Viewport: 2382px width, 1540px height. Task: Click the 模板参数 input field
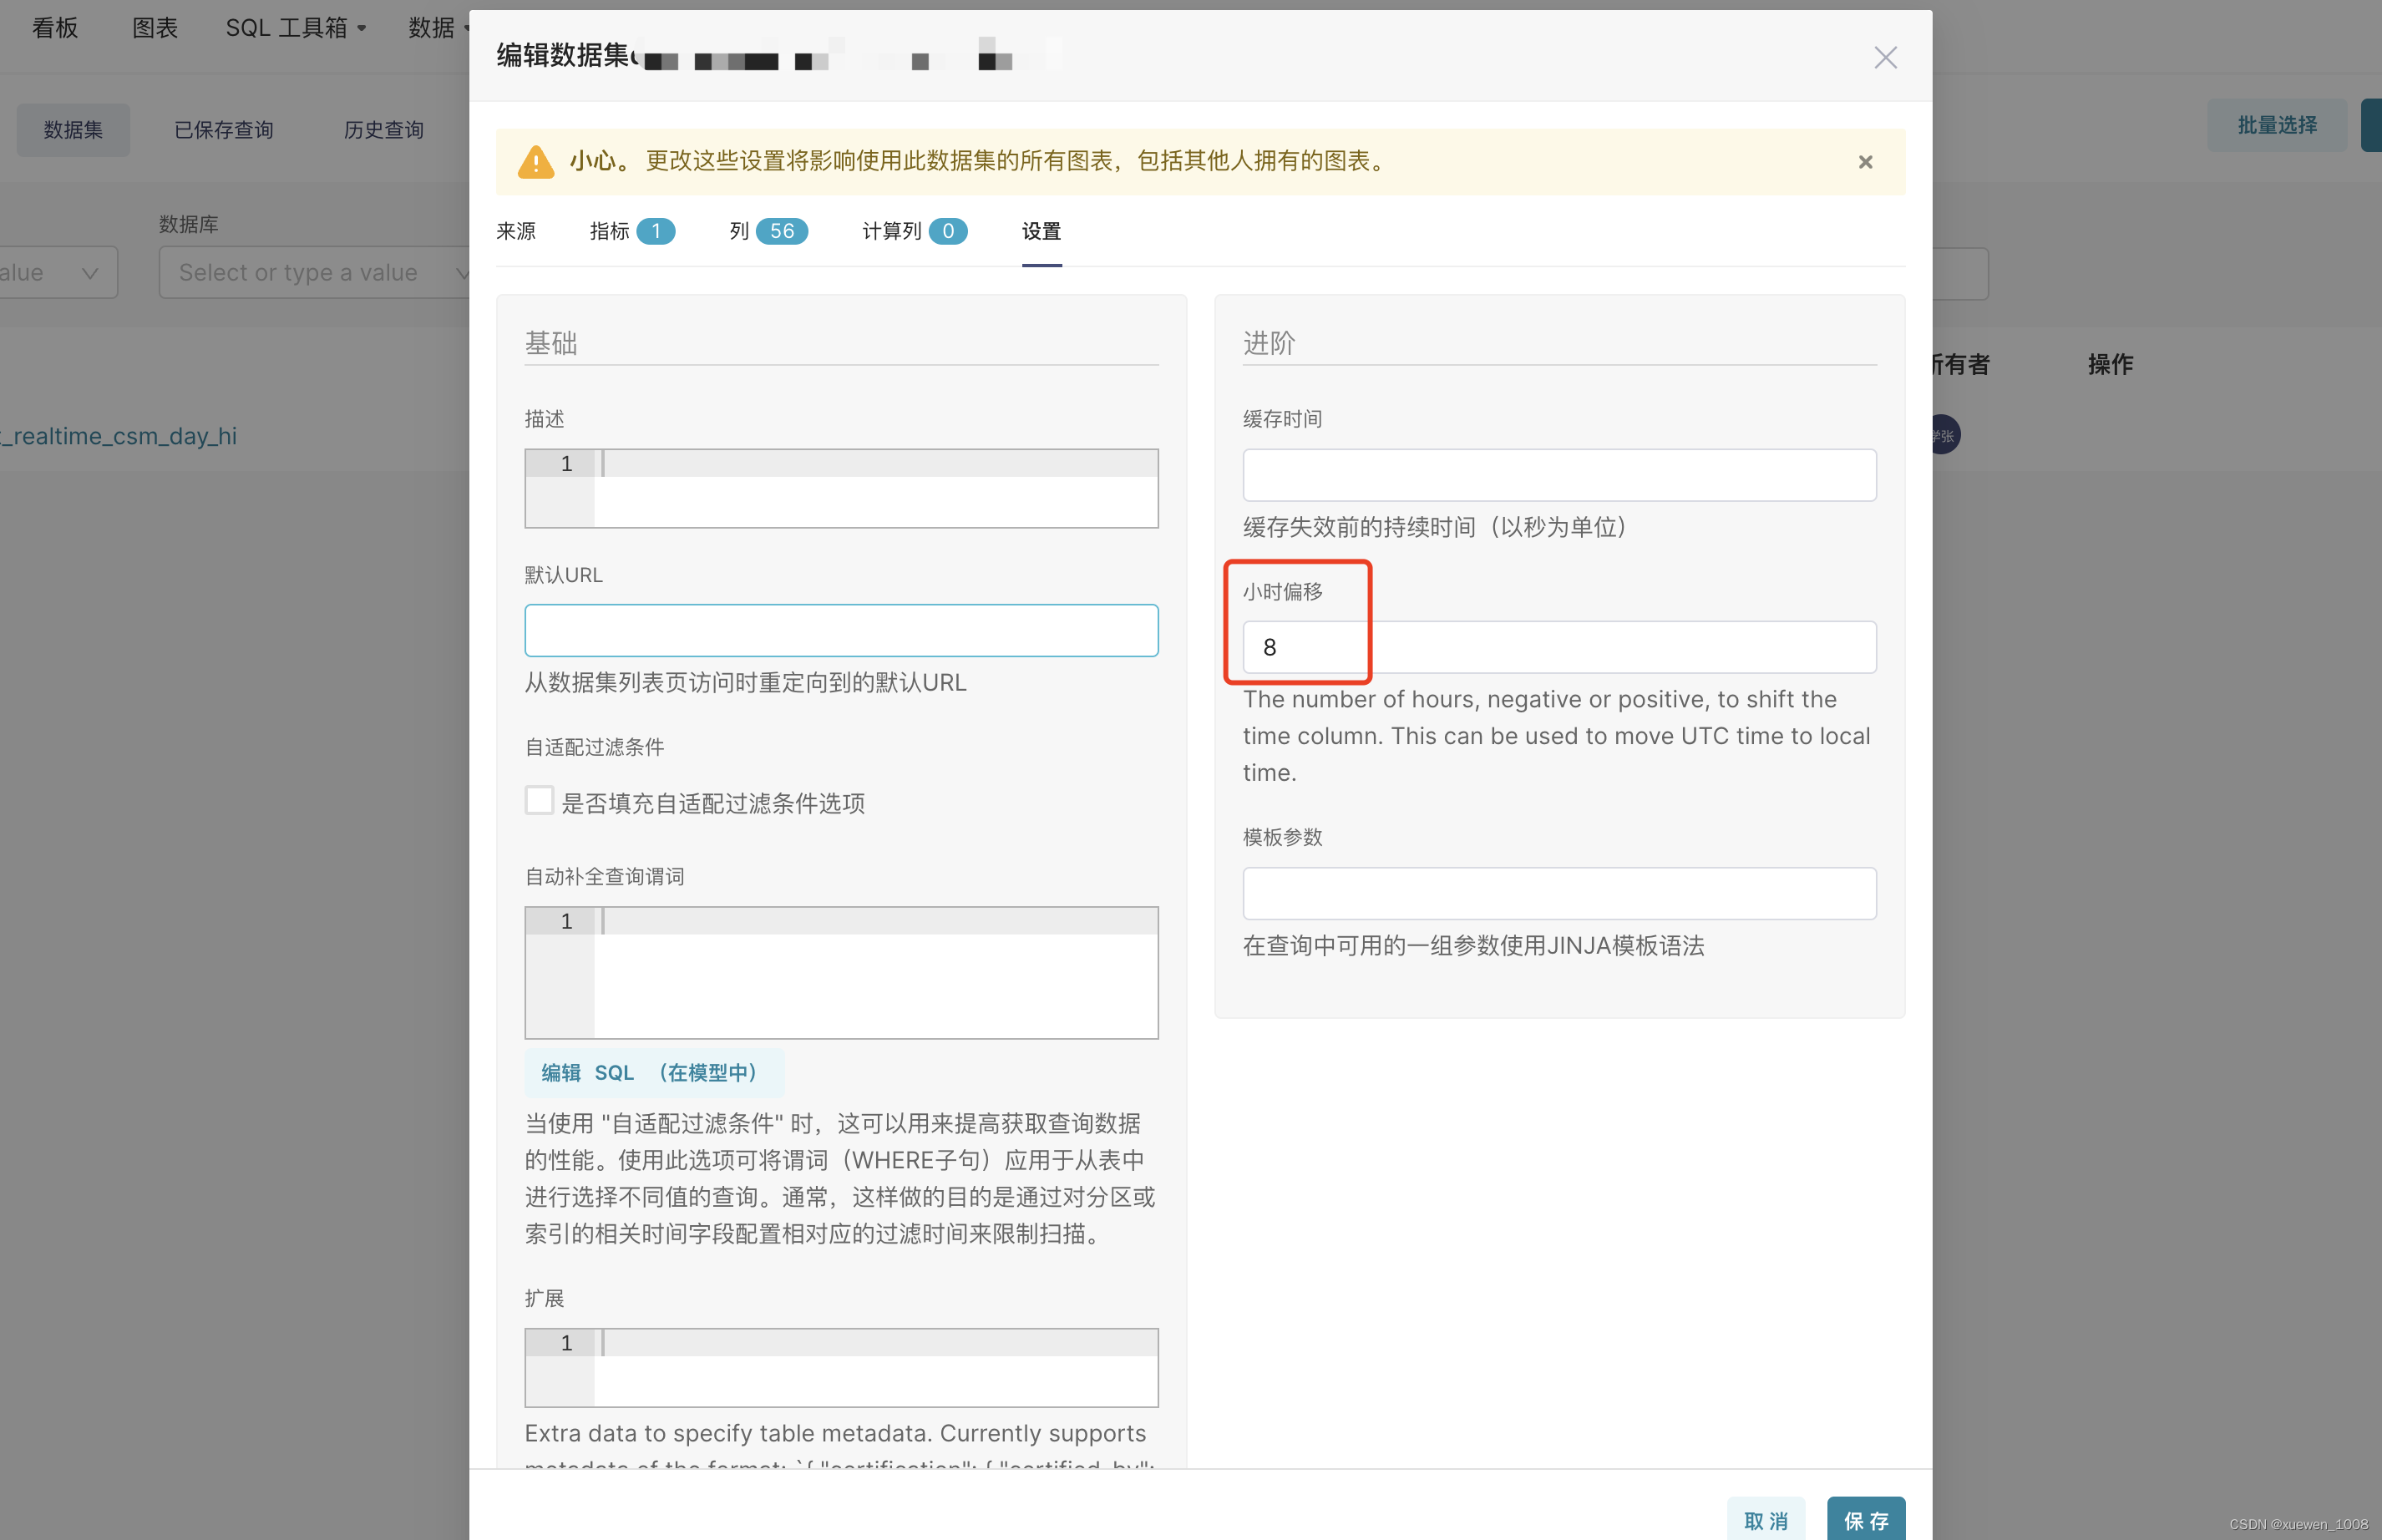pyautogui.click(x=1558, y=893)
